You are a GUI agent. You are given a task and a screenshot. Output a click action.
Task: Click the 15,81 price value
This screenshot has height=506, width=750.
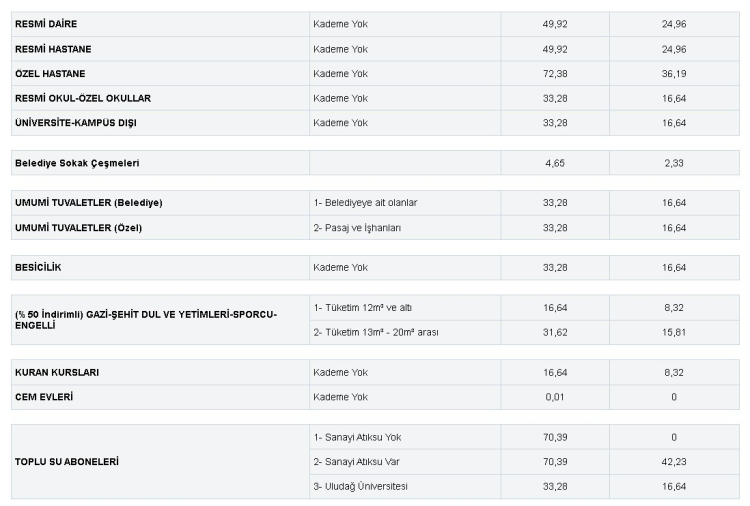[674, 332]
